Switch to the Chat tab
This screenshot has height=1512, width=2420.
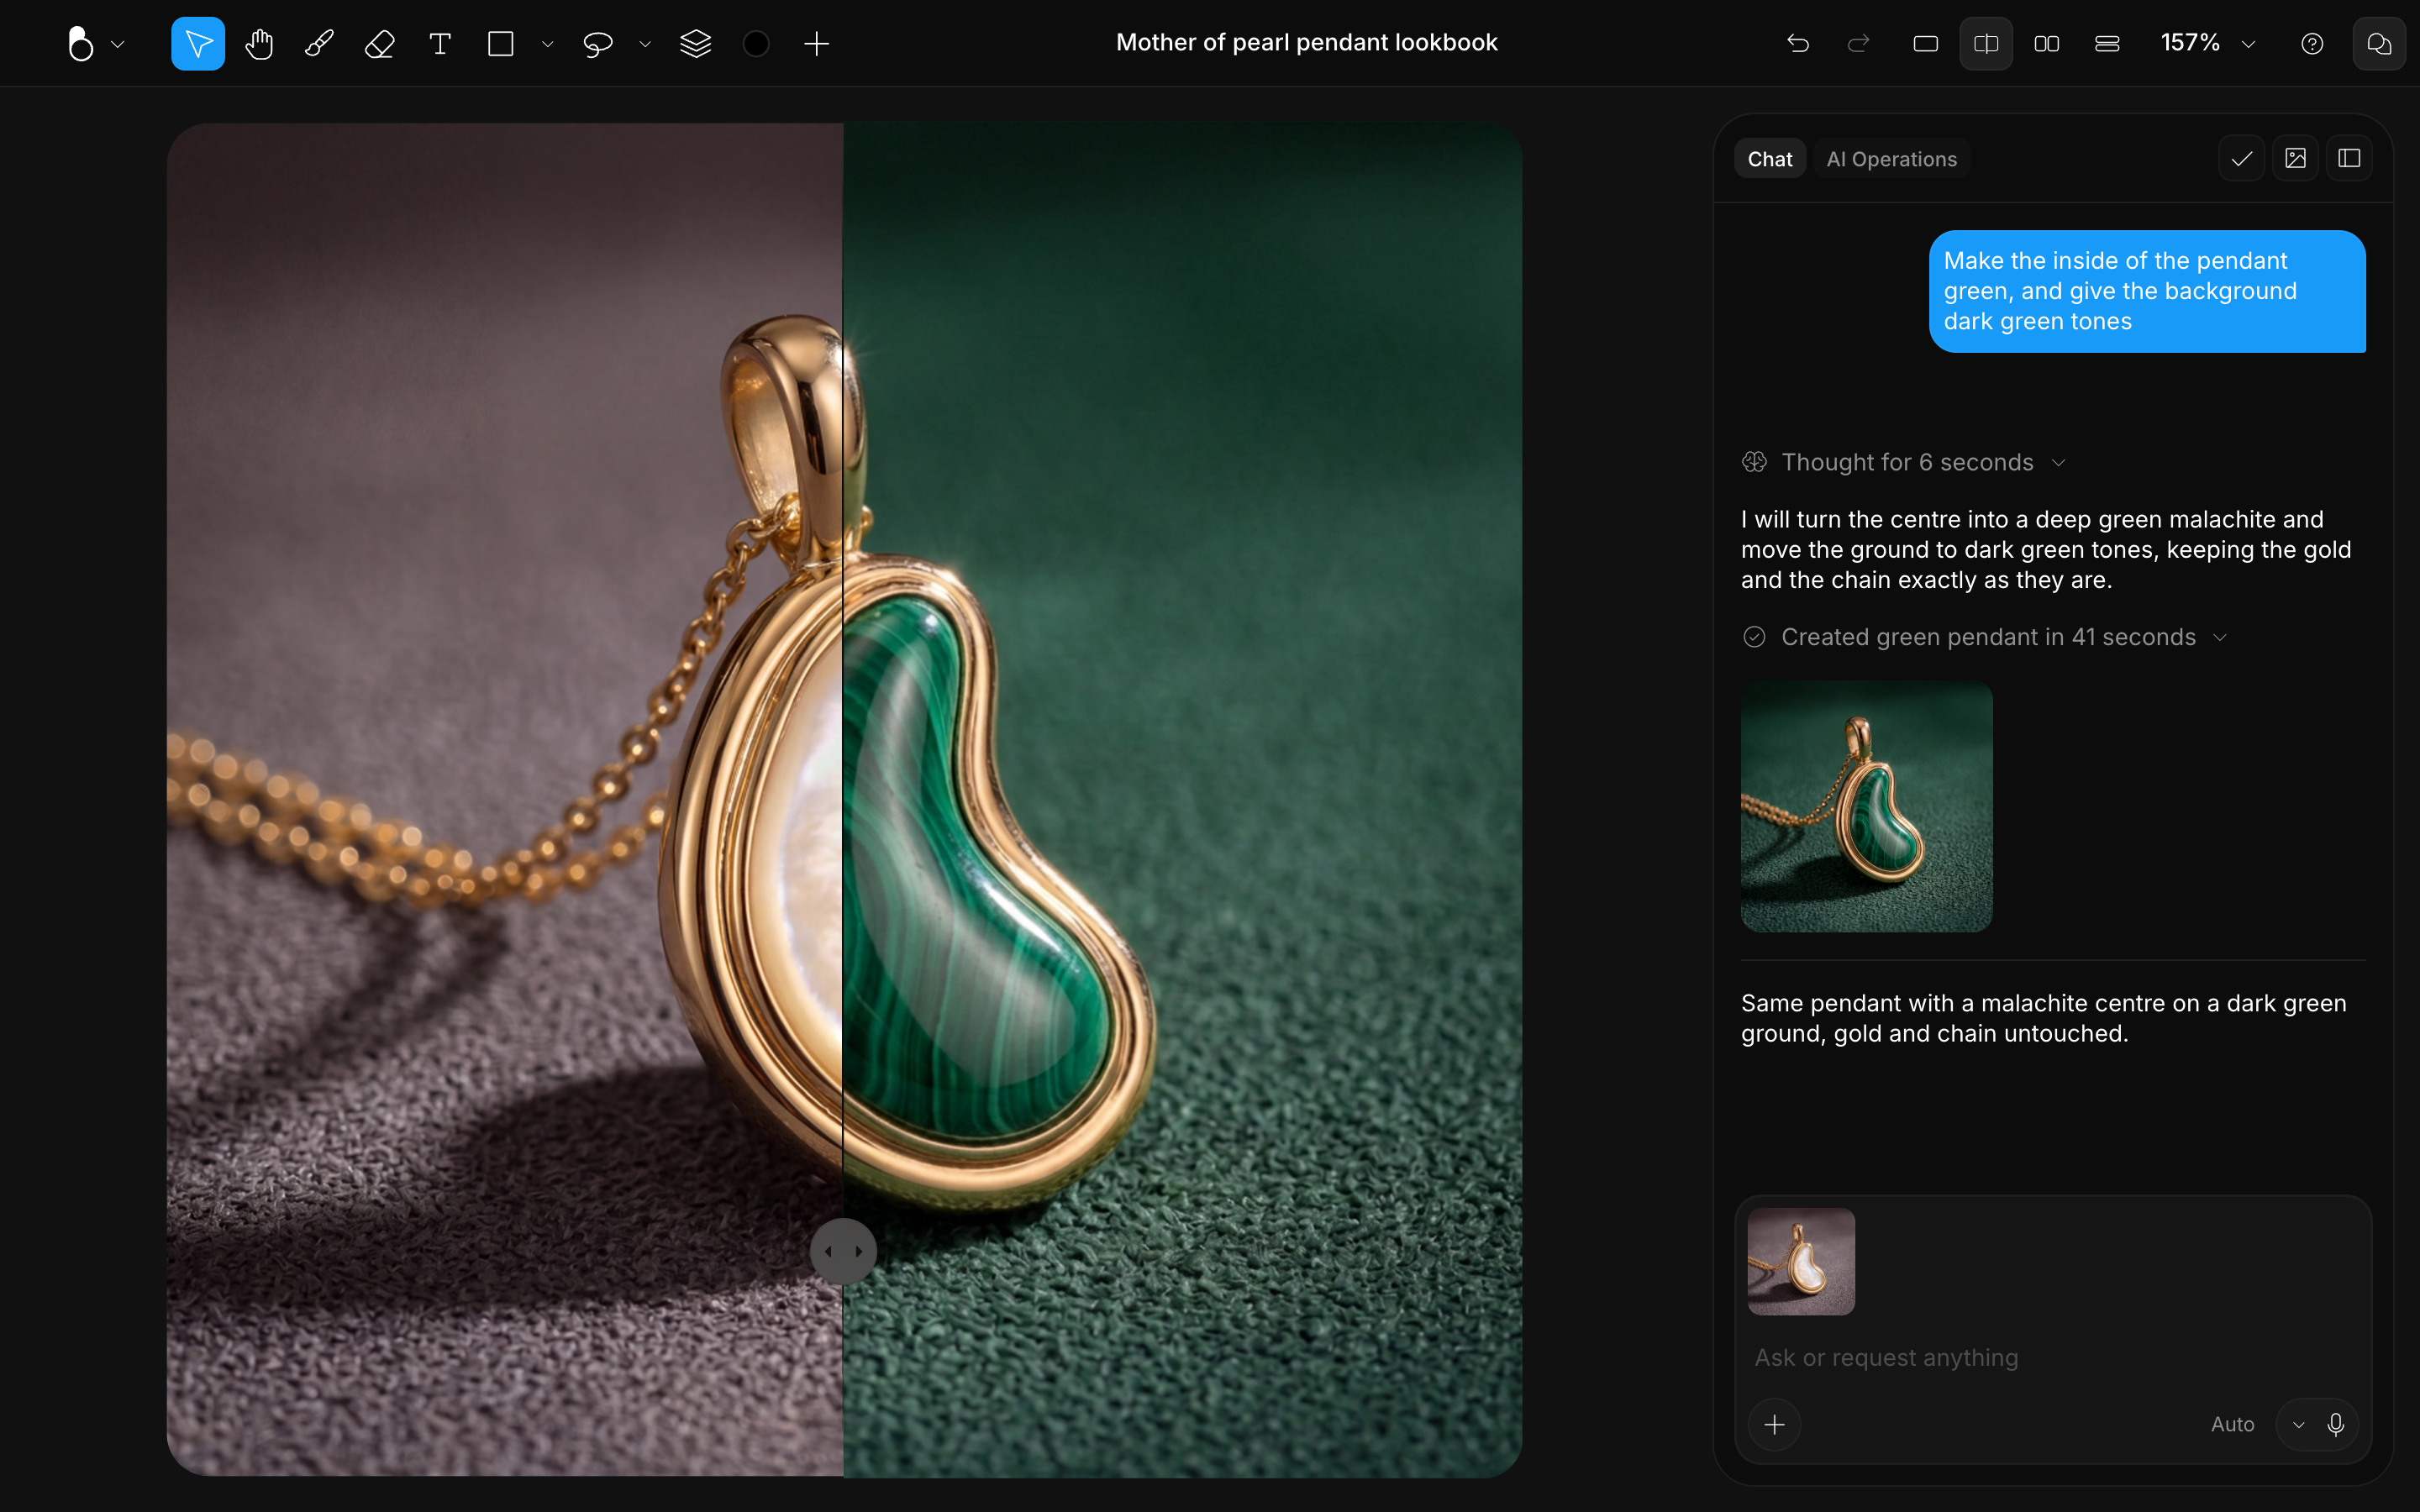(x=1770, y=159)
